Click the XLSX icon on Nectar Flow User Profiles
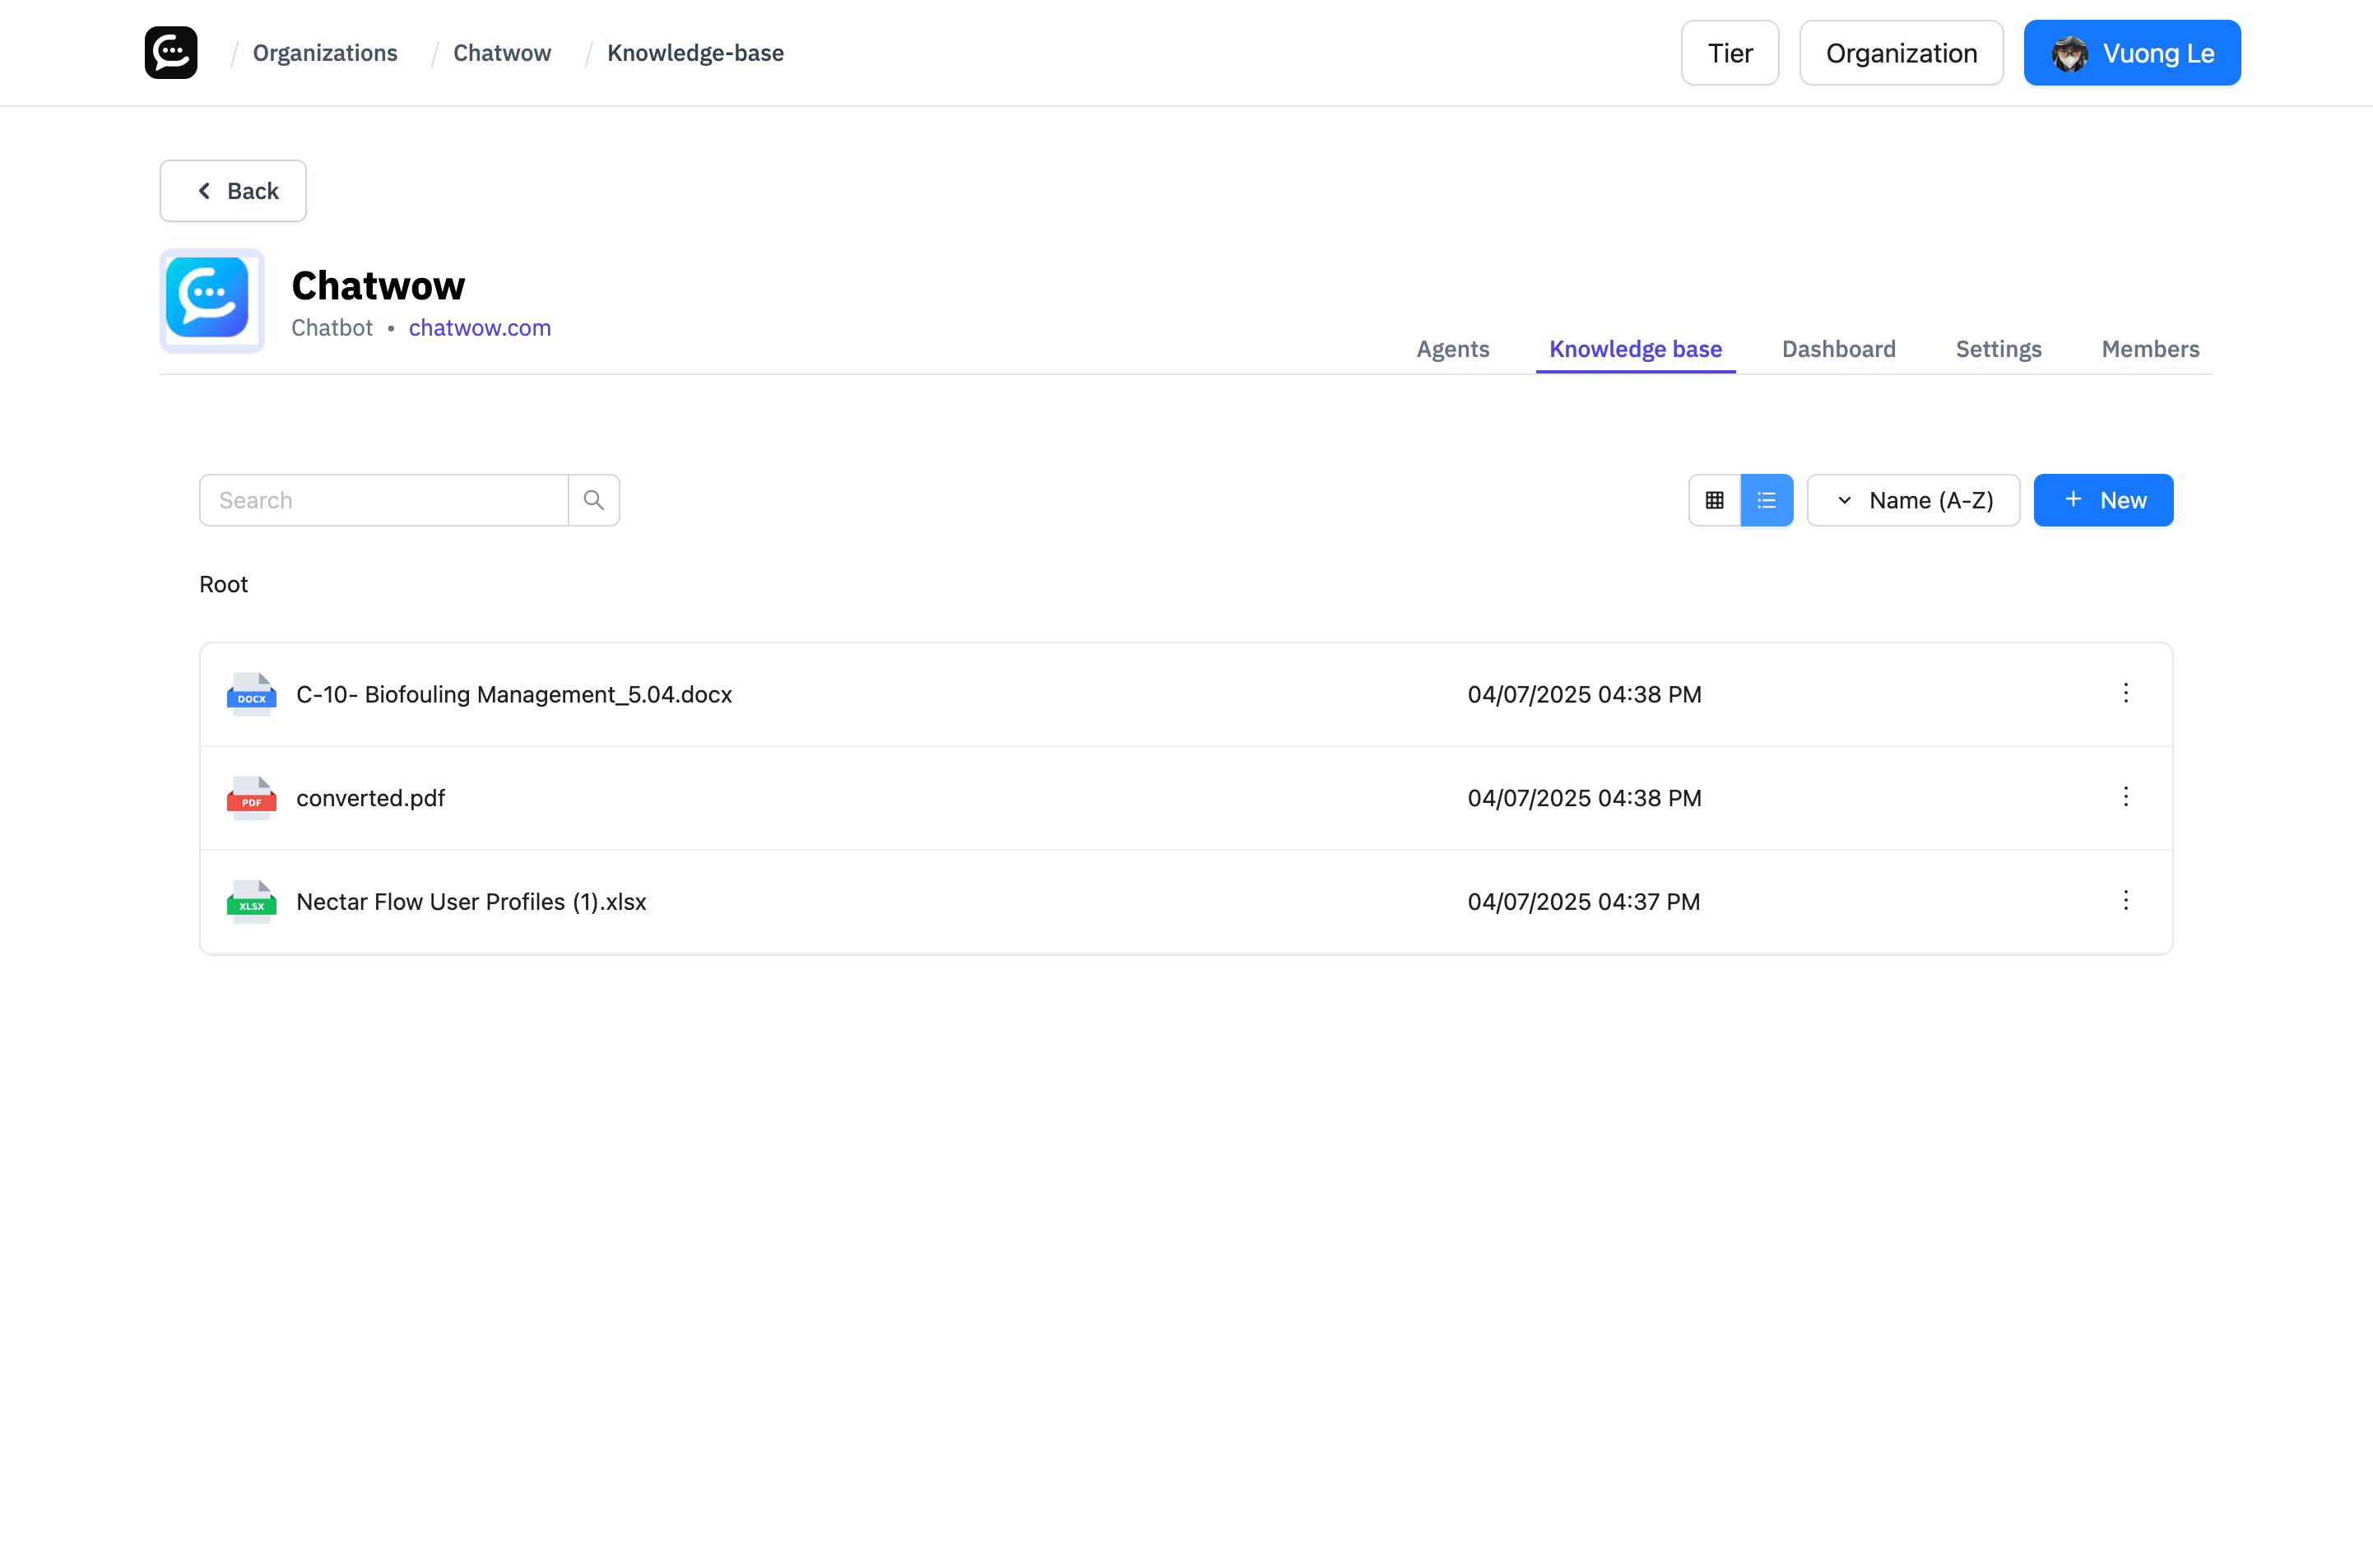 click(x=251, y=901)
